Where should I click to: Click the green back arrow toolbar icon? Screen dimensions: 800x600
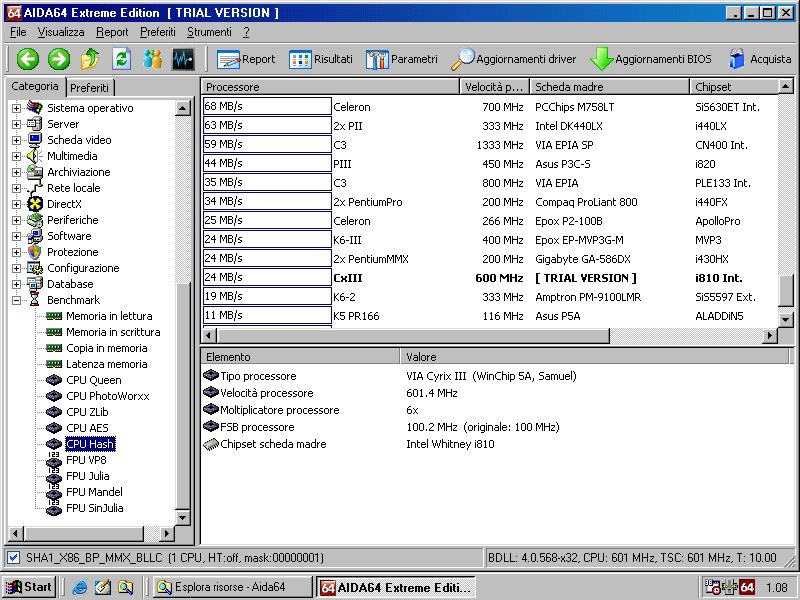(x=27, y=59)
